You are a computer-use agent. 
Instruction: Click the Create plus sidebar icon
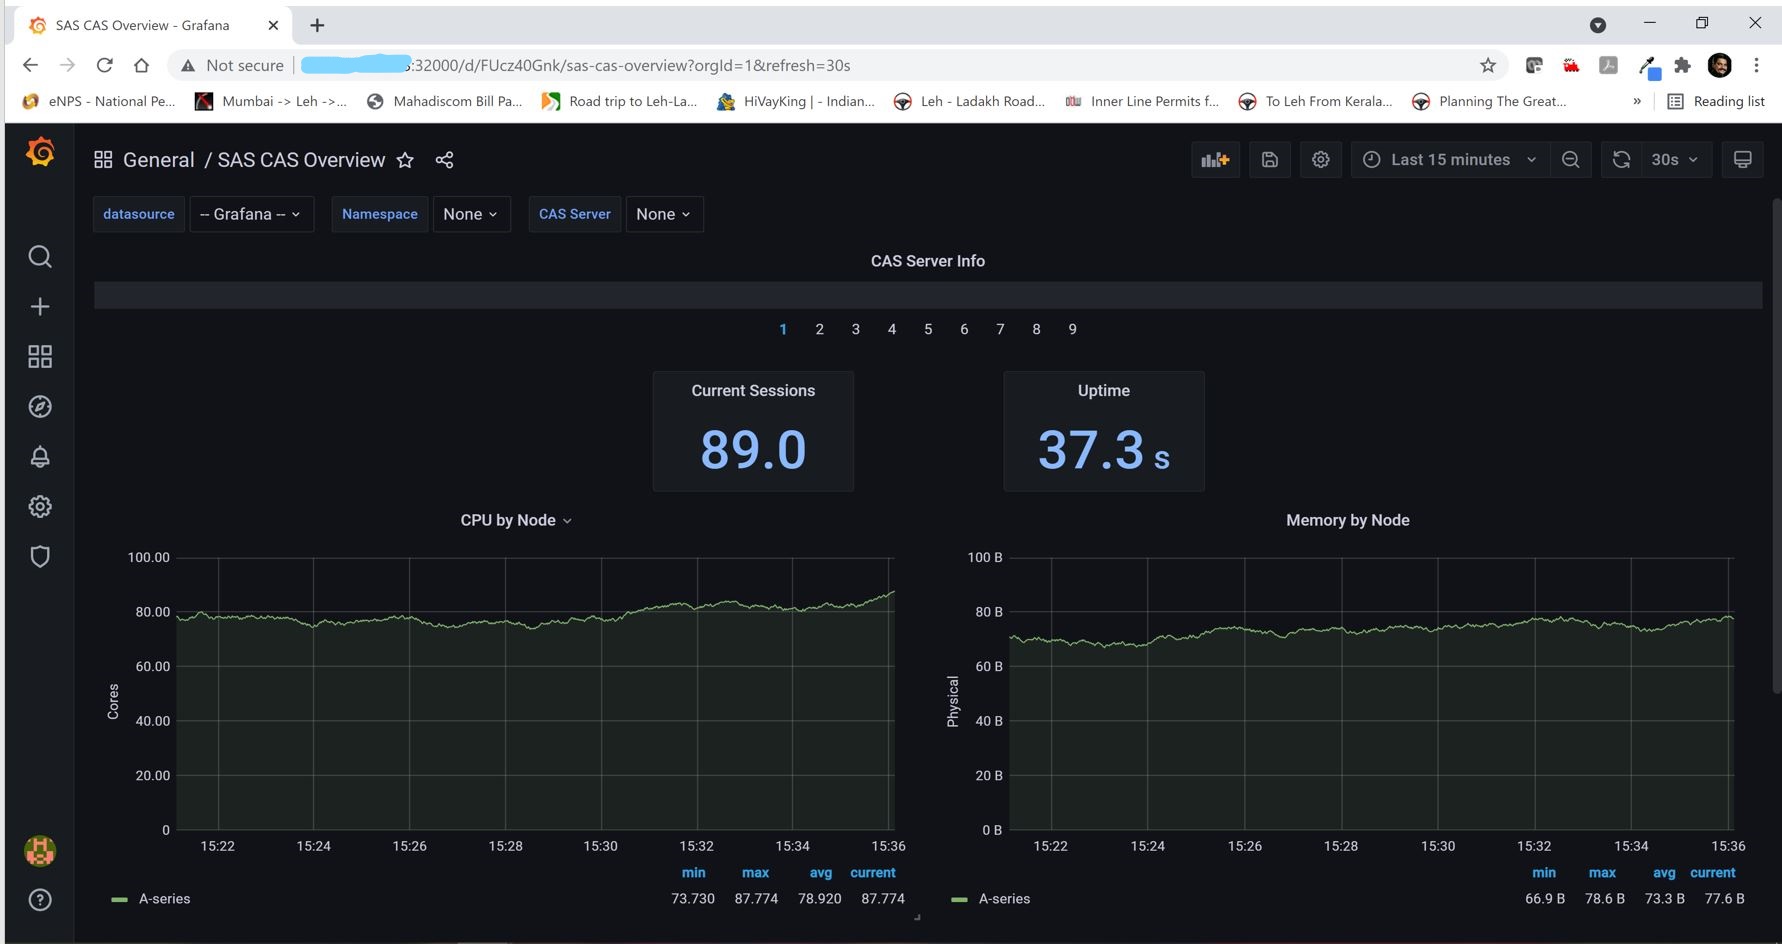[40, 307]
